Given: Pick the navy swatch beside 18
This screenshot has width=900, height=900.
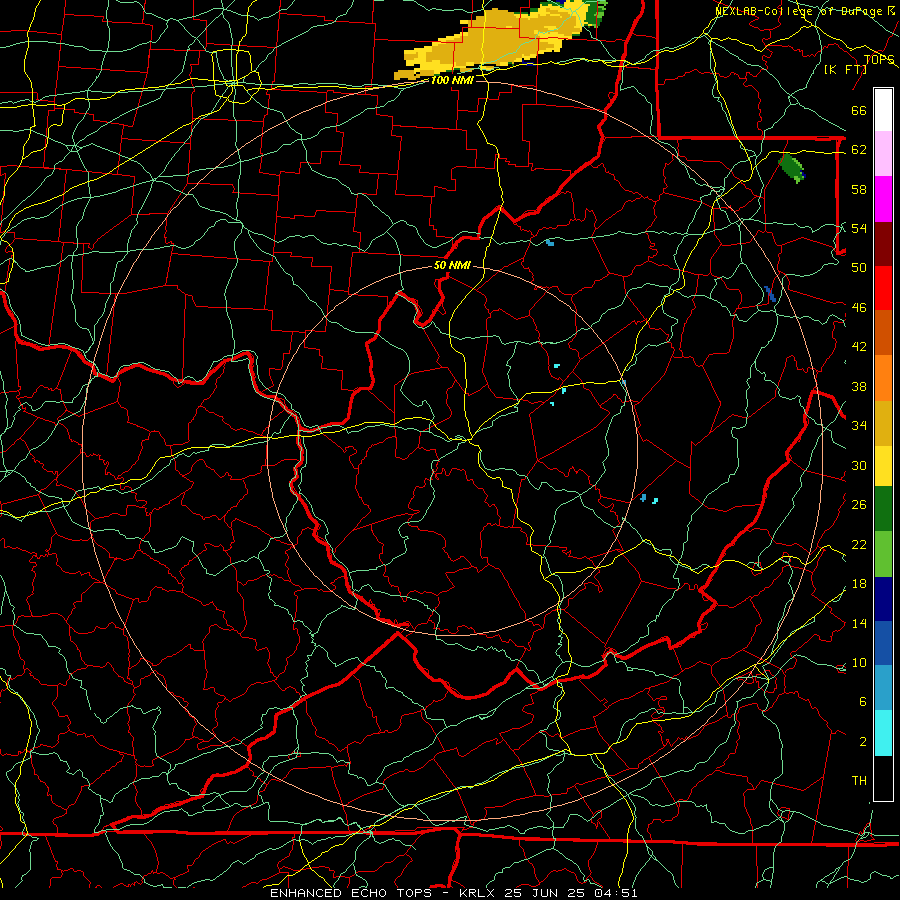Looking at the screenshot, I should point(883,599).
